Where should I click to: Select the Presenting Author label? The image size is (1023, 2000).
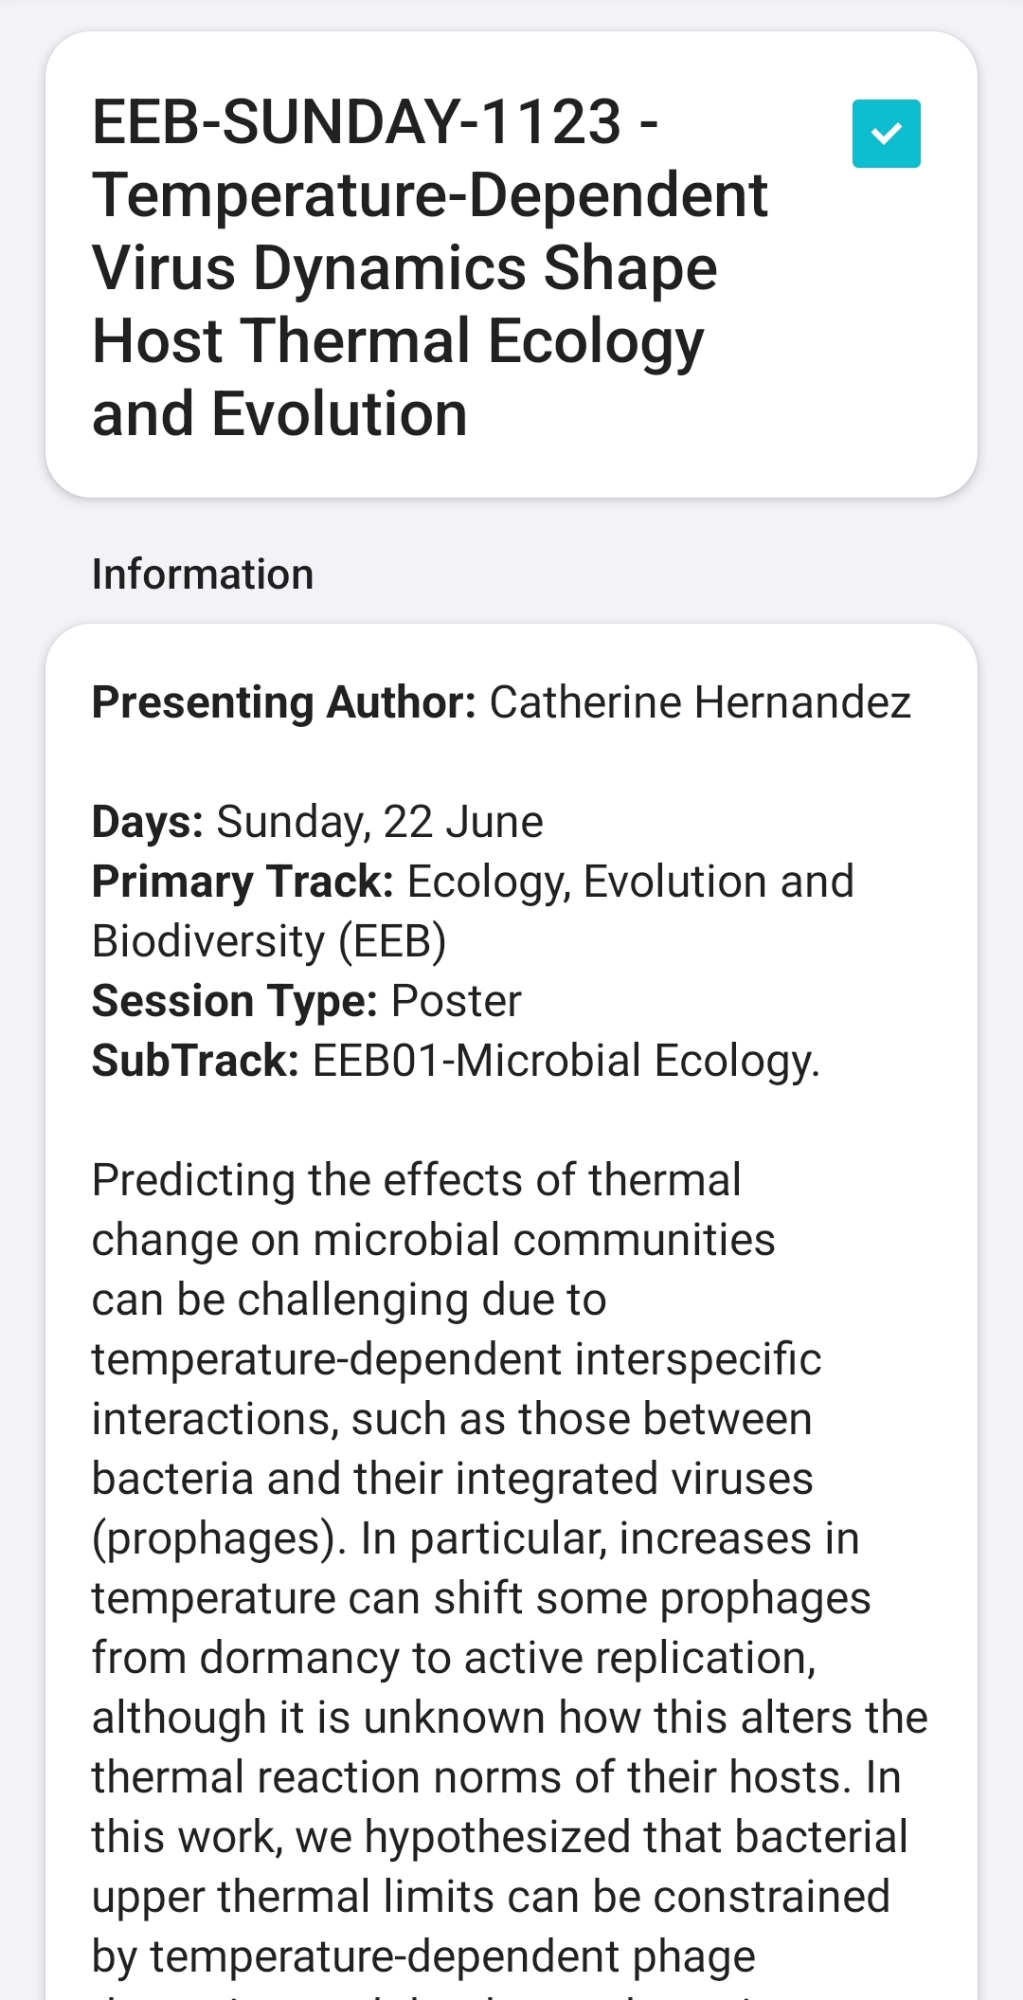pos(284,702)
